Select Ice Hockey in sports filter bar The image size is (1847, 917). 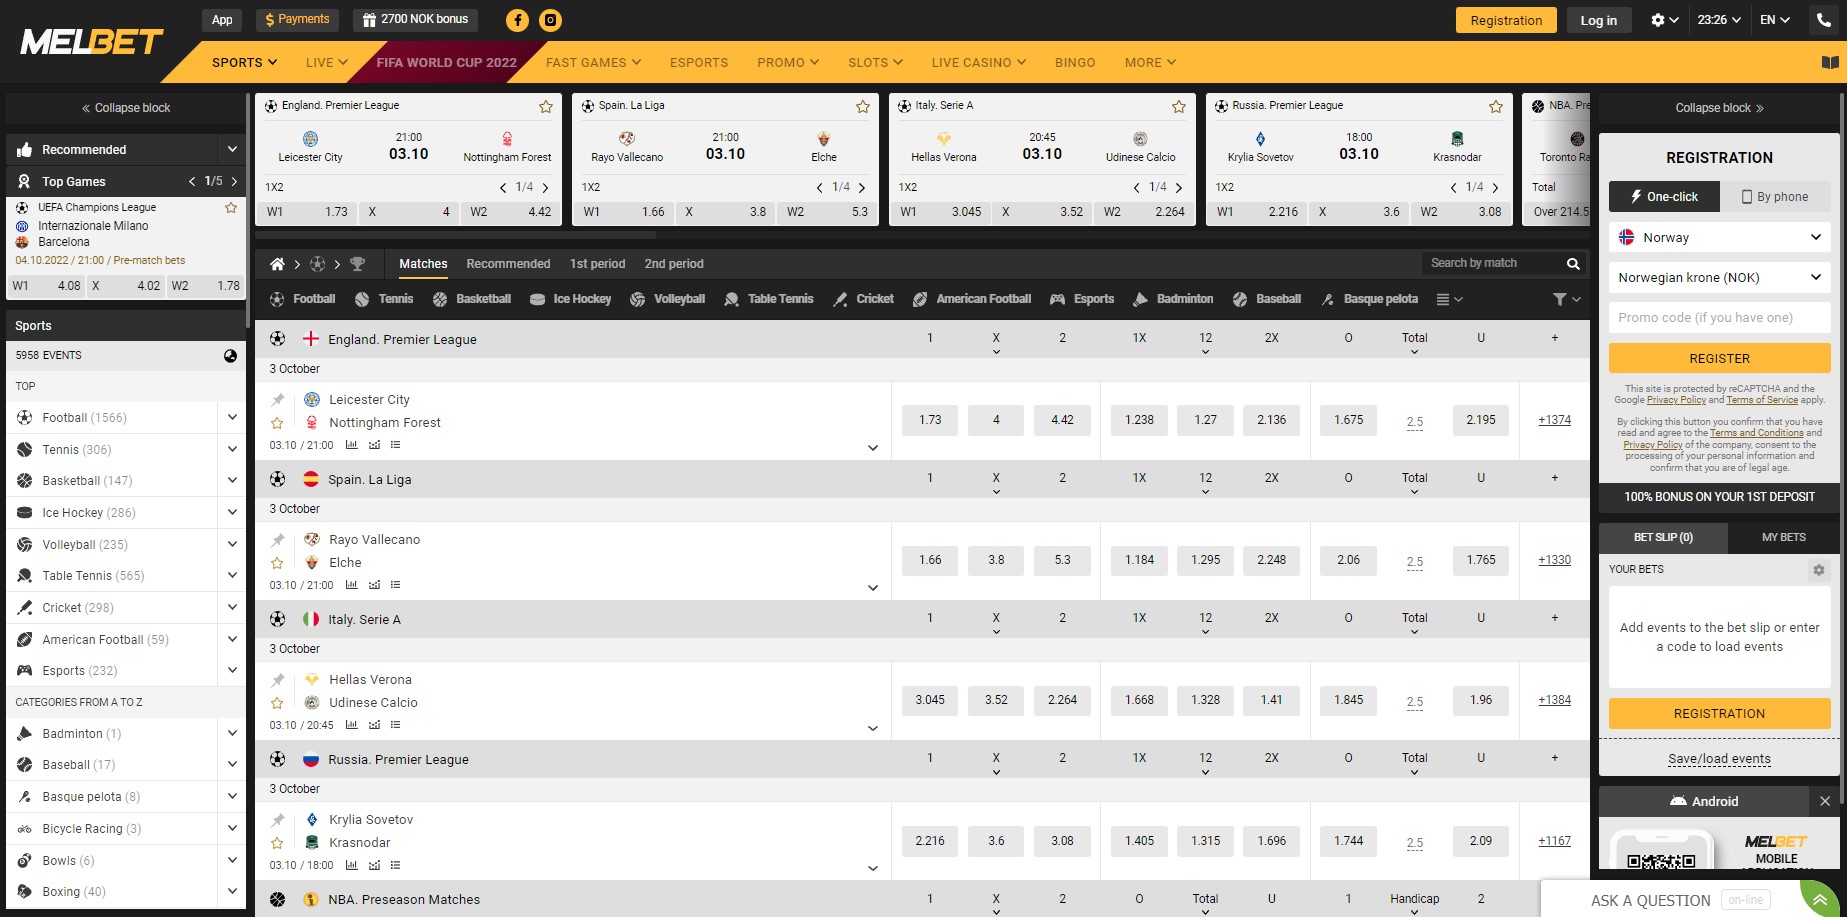coord(570,299)
